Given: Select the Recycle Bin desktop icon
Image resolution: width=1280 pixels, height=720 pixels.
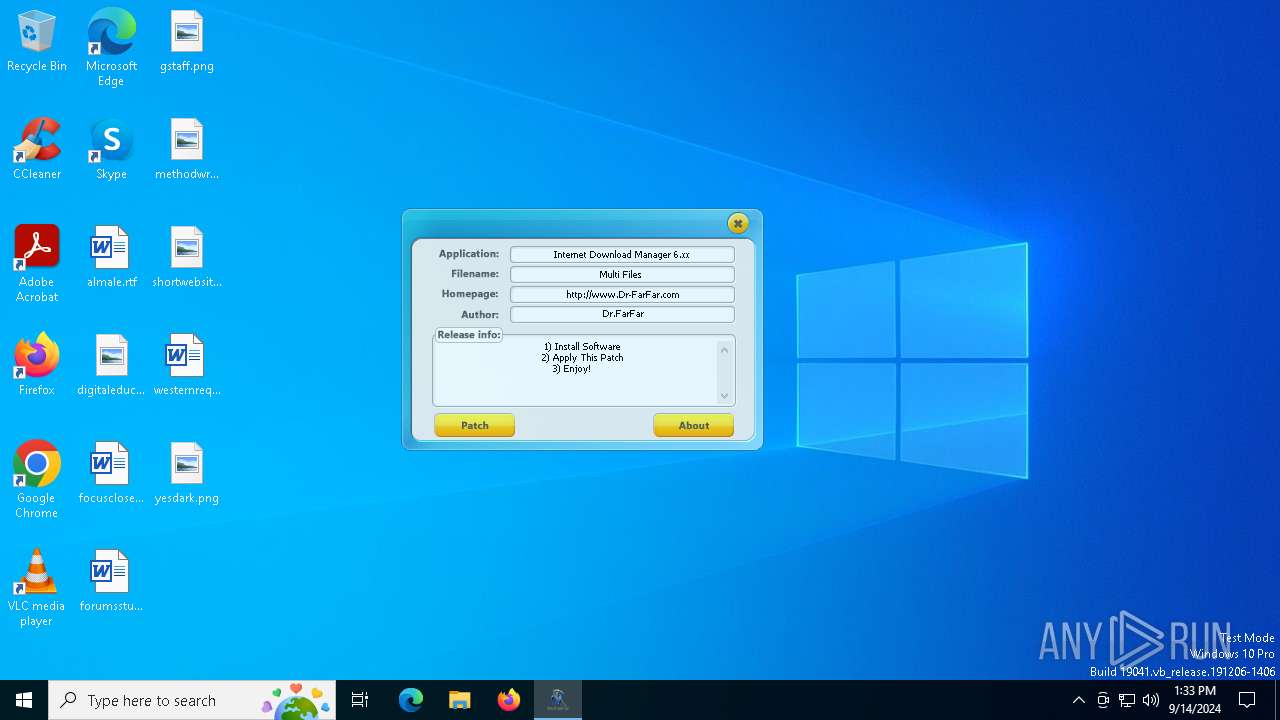Looking at the screenshot, I should point(37,42).
